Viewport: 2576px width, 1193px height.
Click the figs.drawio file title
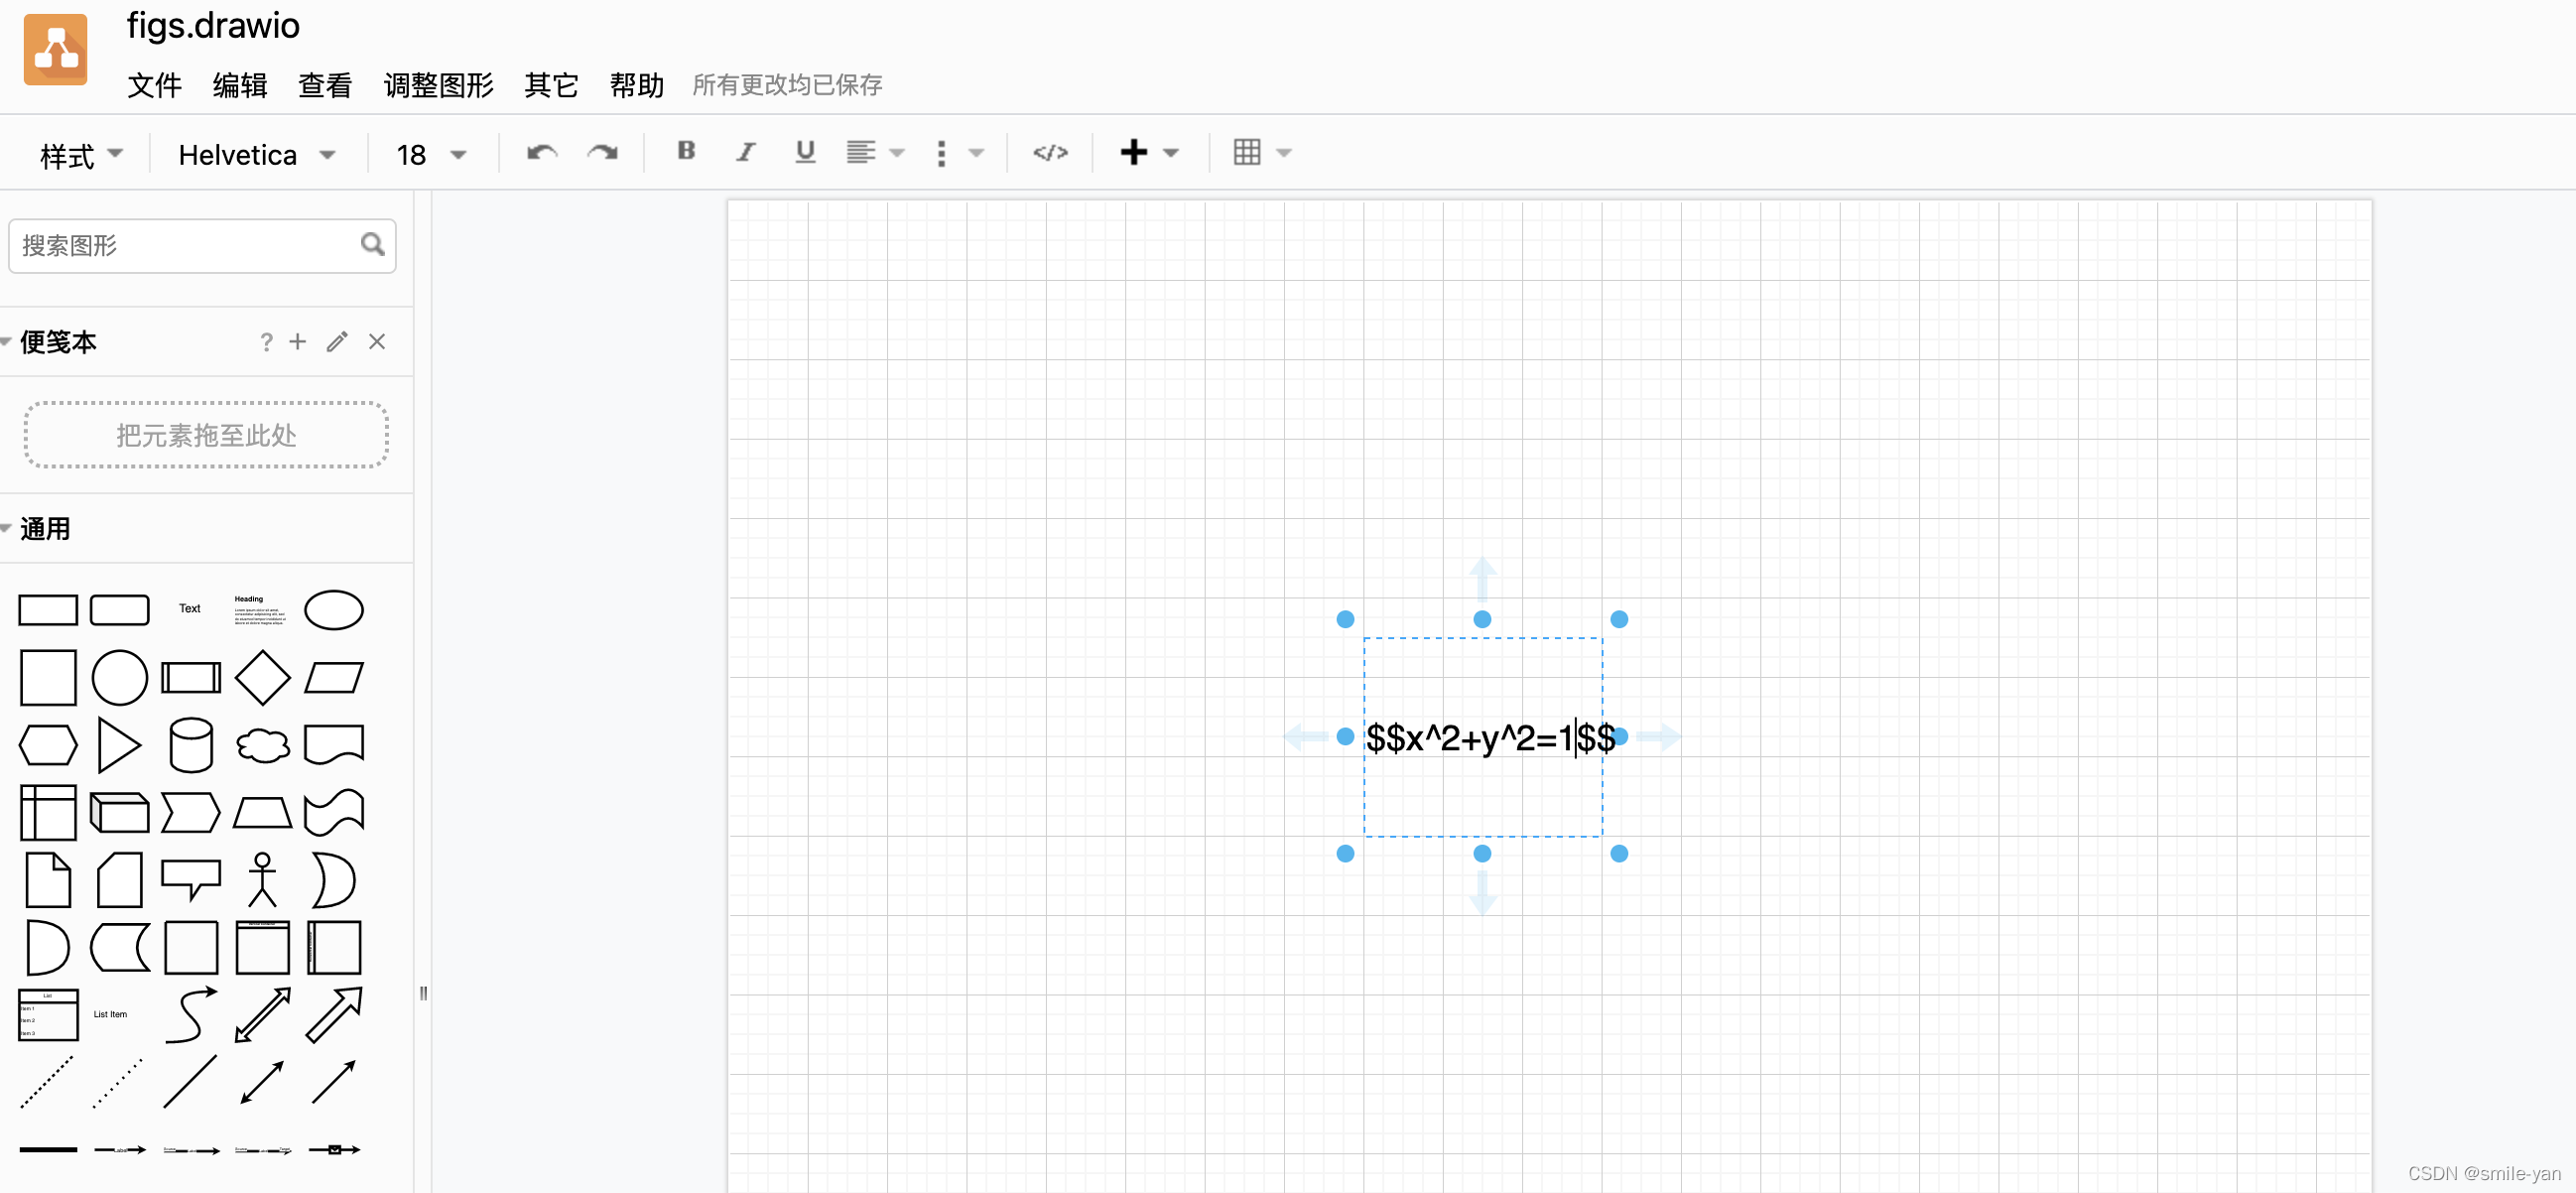[x=213, y=26]
